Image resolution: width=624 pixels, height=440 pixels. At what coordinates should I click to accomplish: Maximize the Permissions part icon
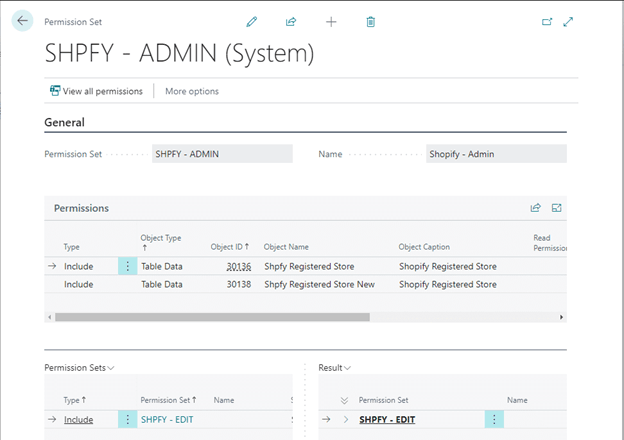click(x=556, y=208)
